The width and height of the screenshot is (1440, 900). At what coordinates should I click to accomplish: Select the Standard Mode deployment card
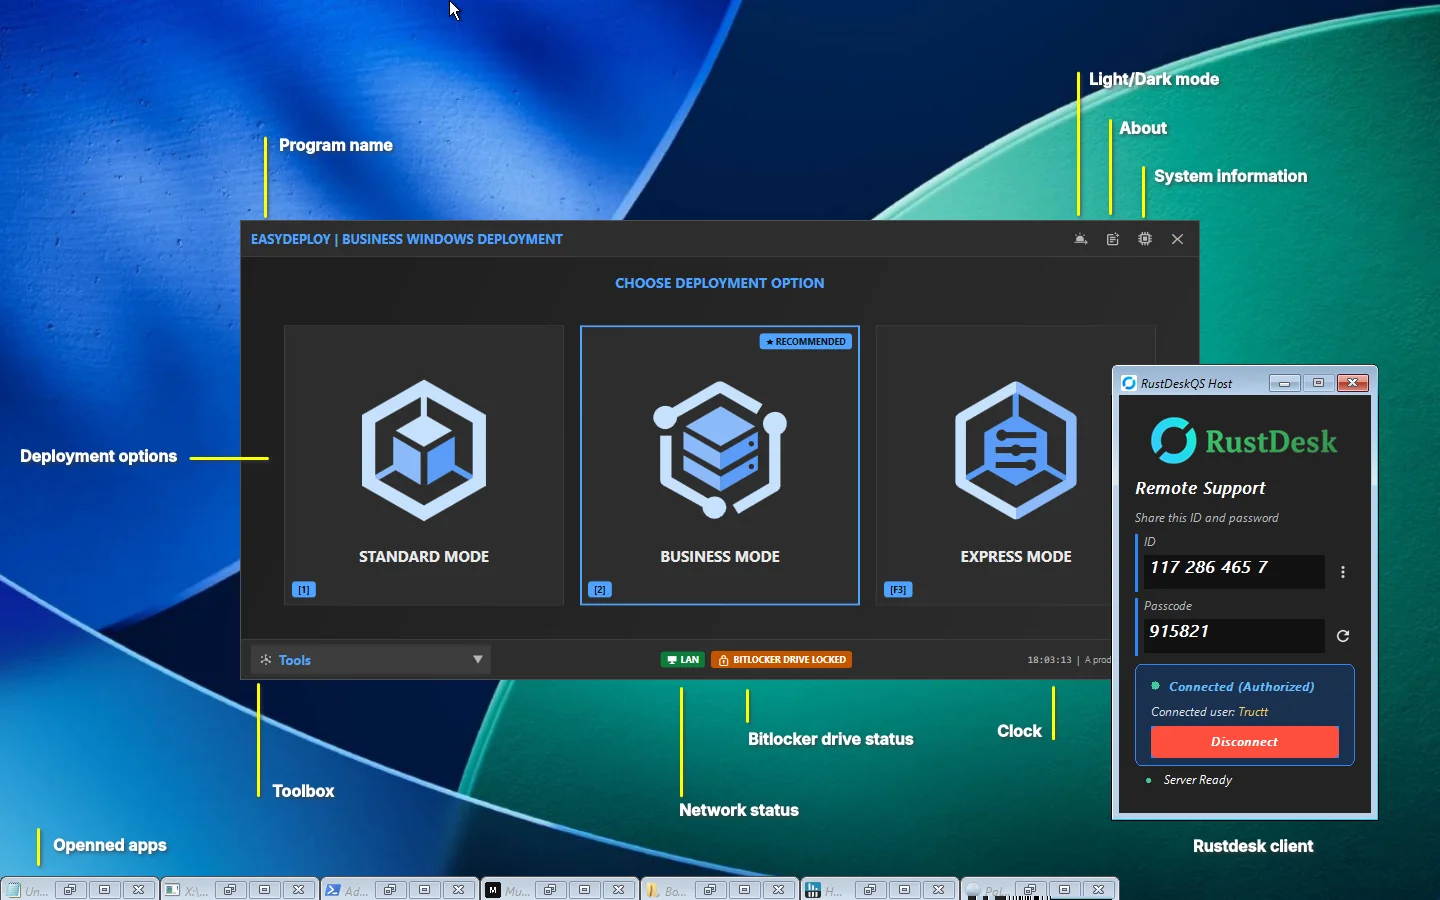coord(424,465)
